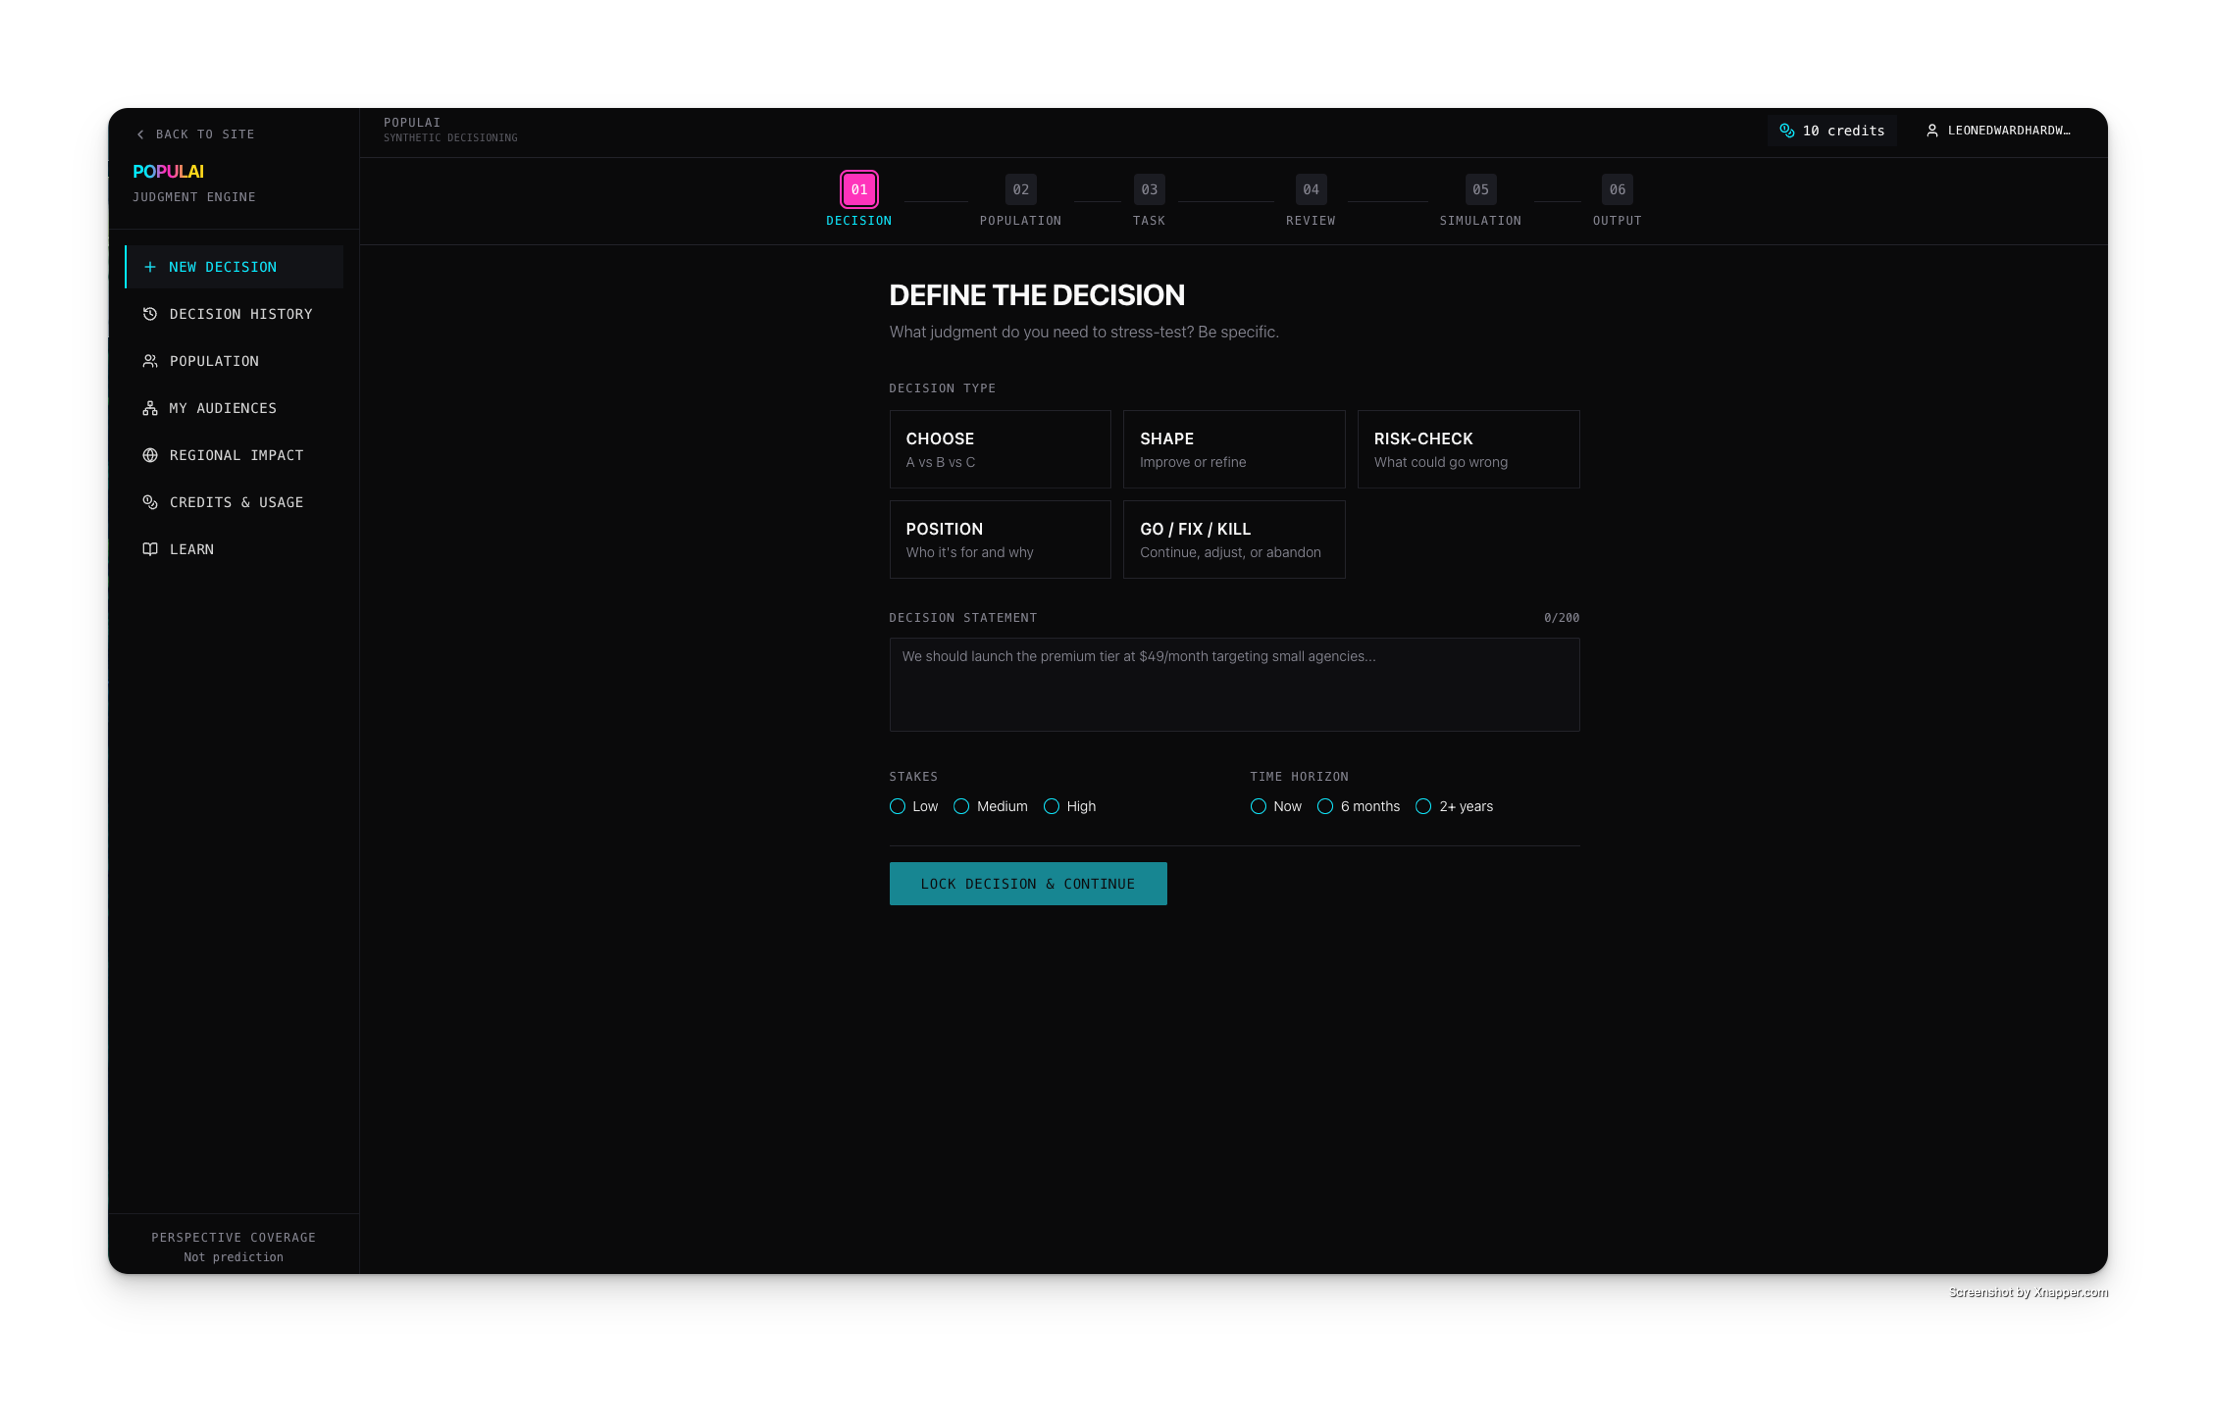Click the coins icon in credits badge

[x=1787, y=131]
